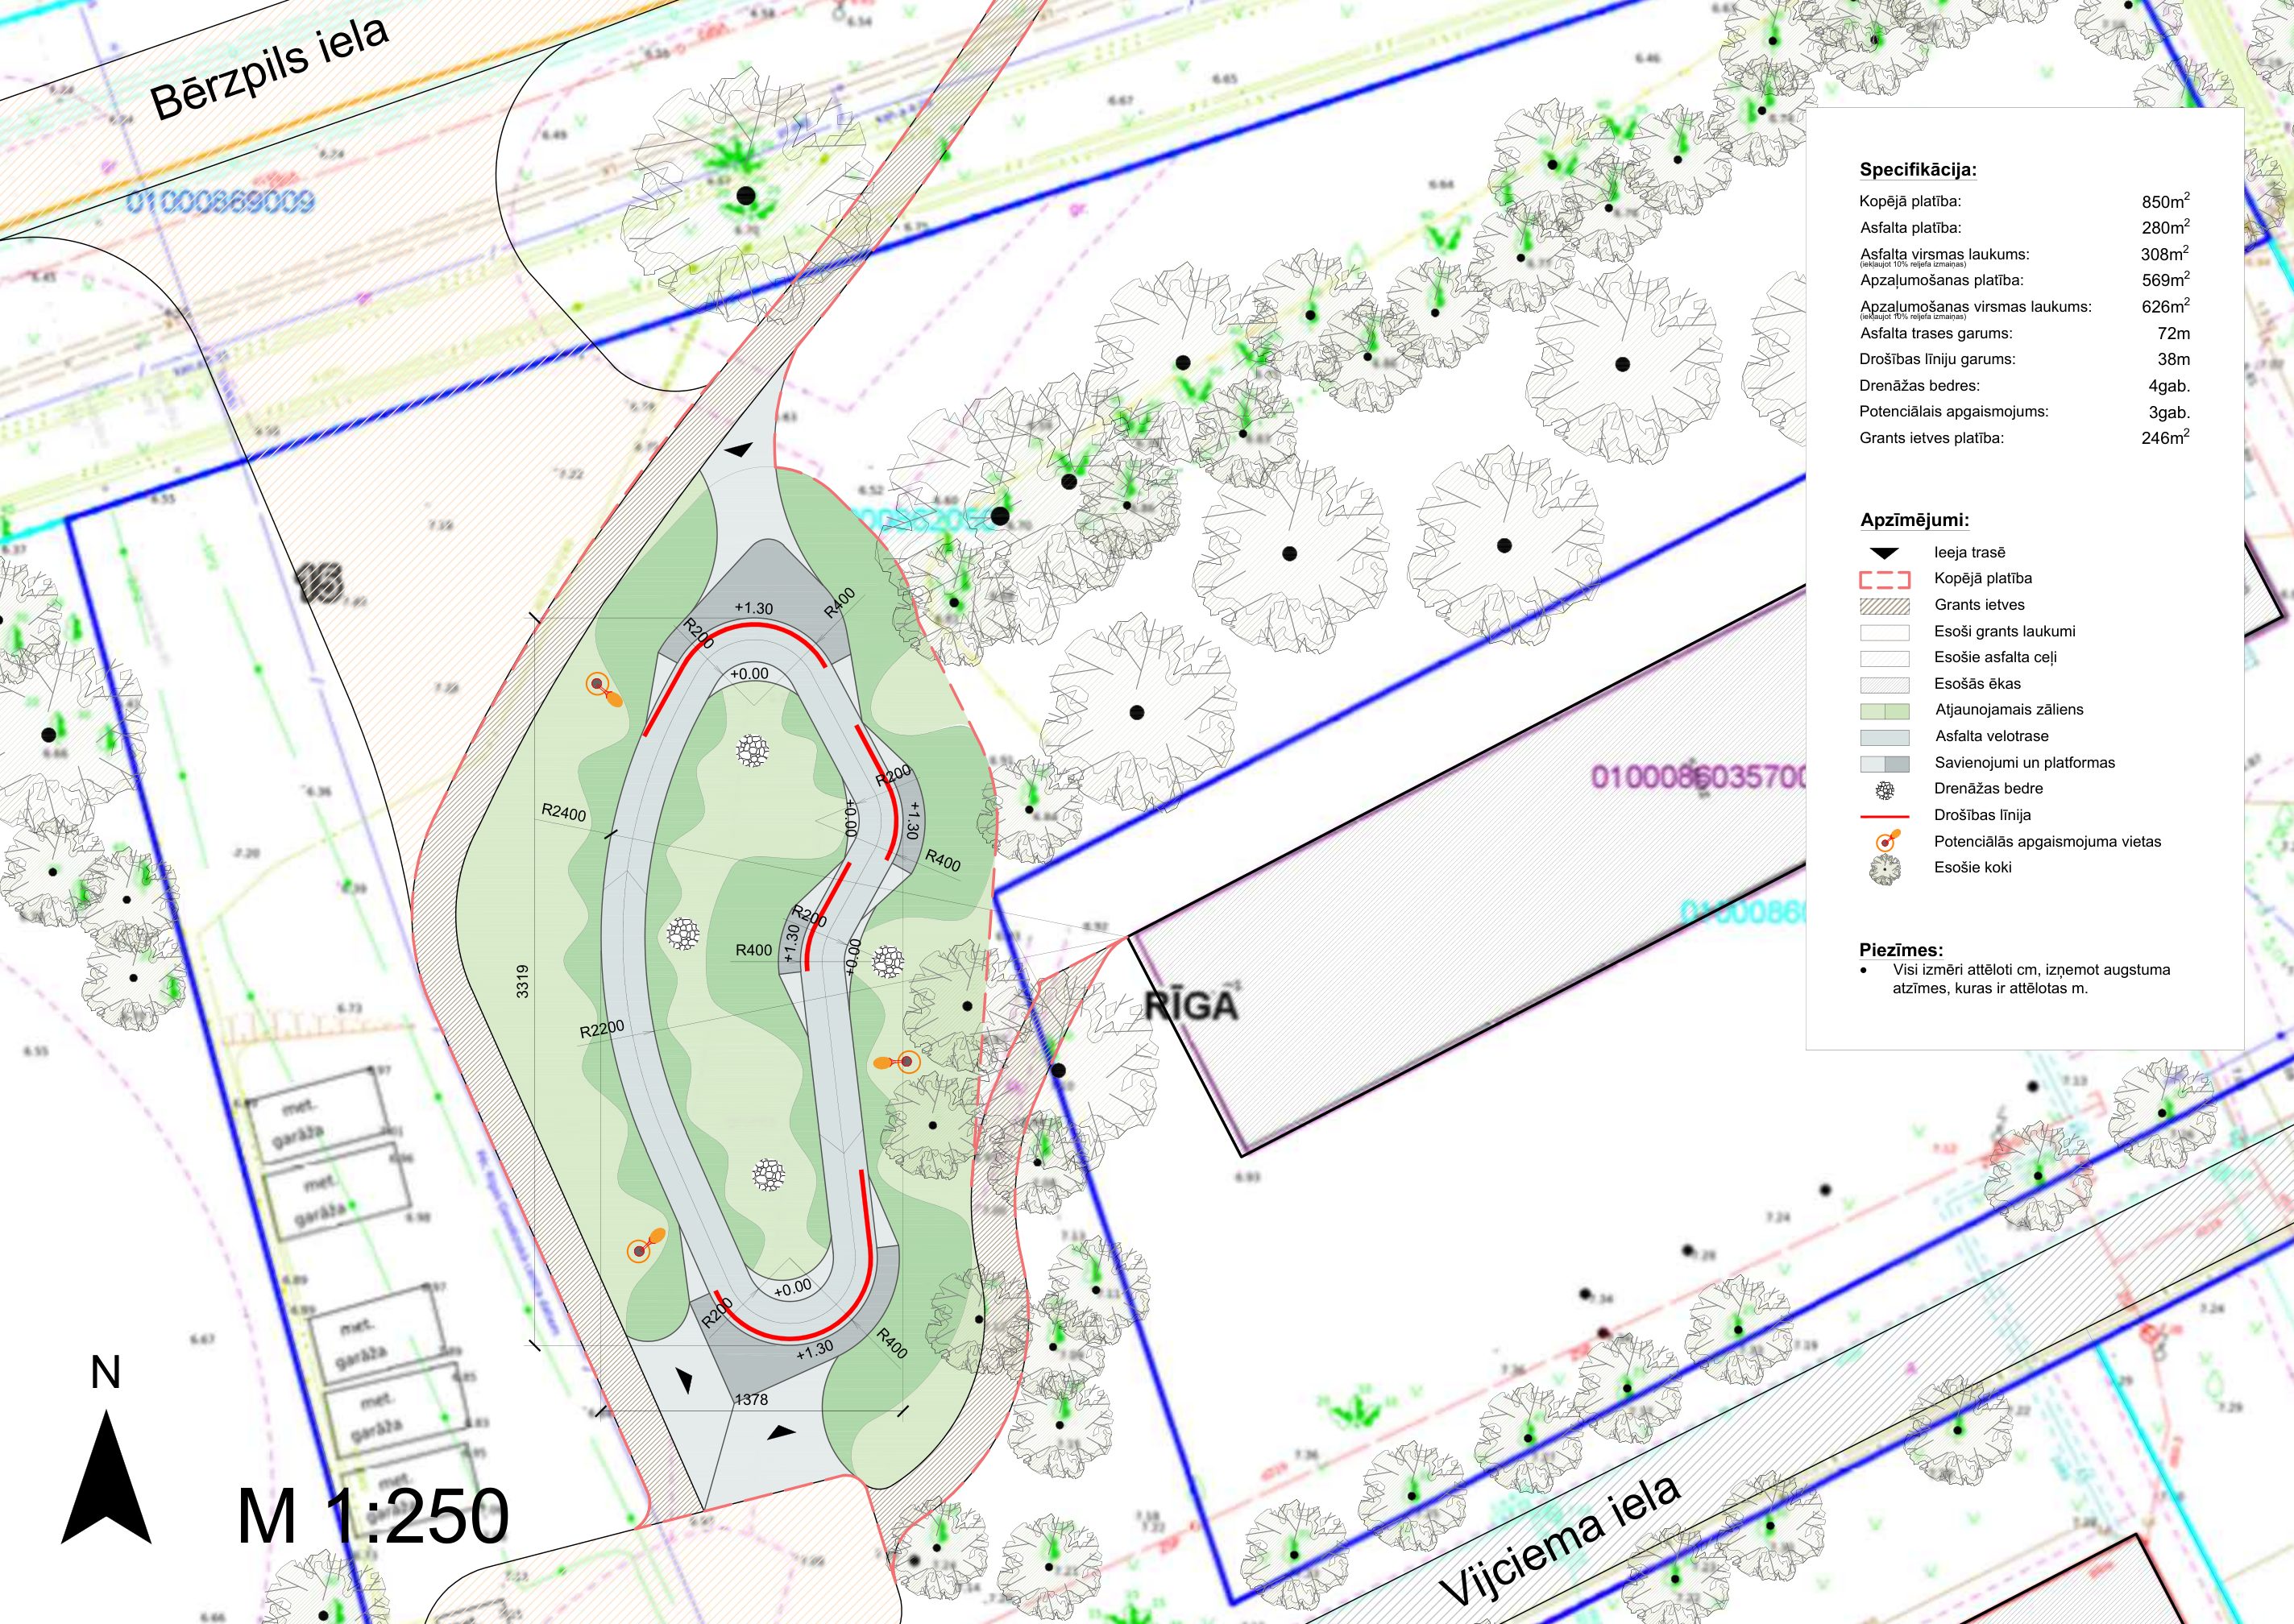Click the topmost drainage pit inside the track loop
Viewport: 2294px width, 1624px height.
[x=752, y=750]
